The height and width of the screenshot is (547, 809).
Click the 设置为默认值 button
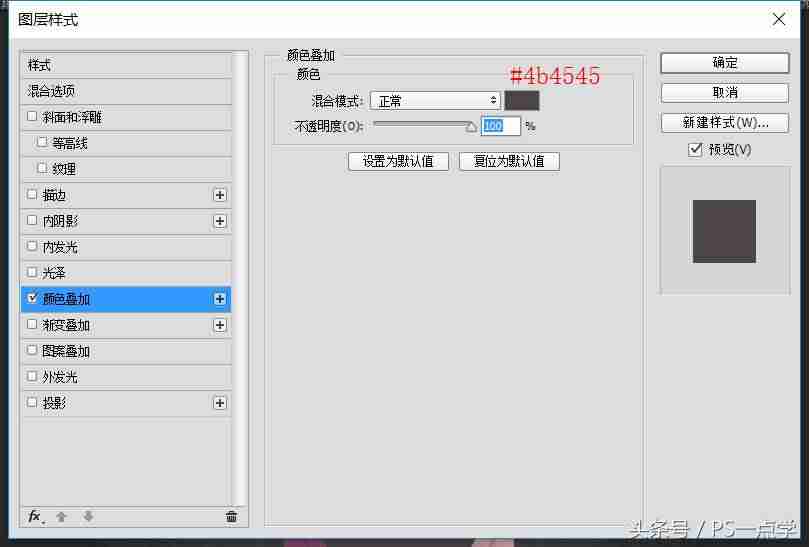(398, 162)
